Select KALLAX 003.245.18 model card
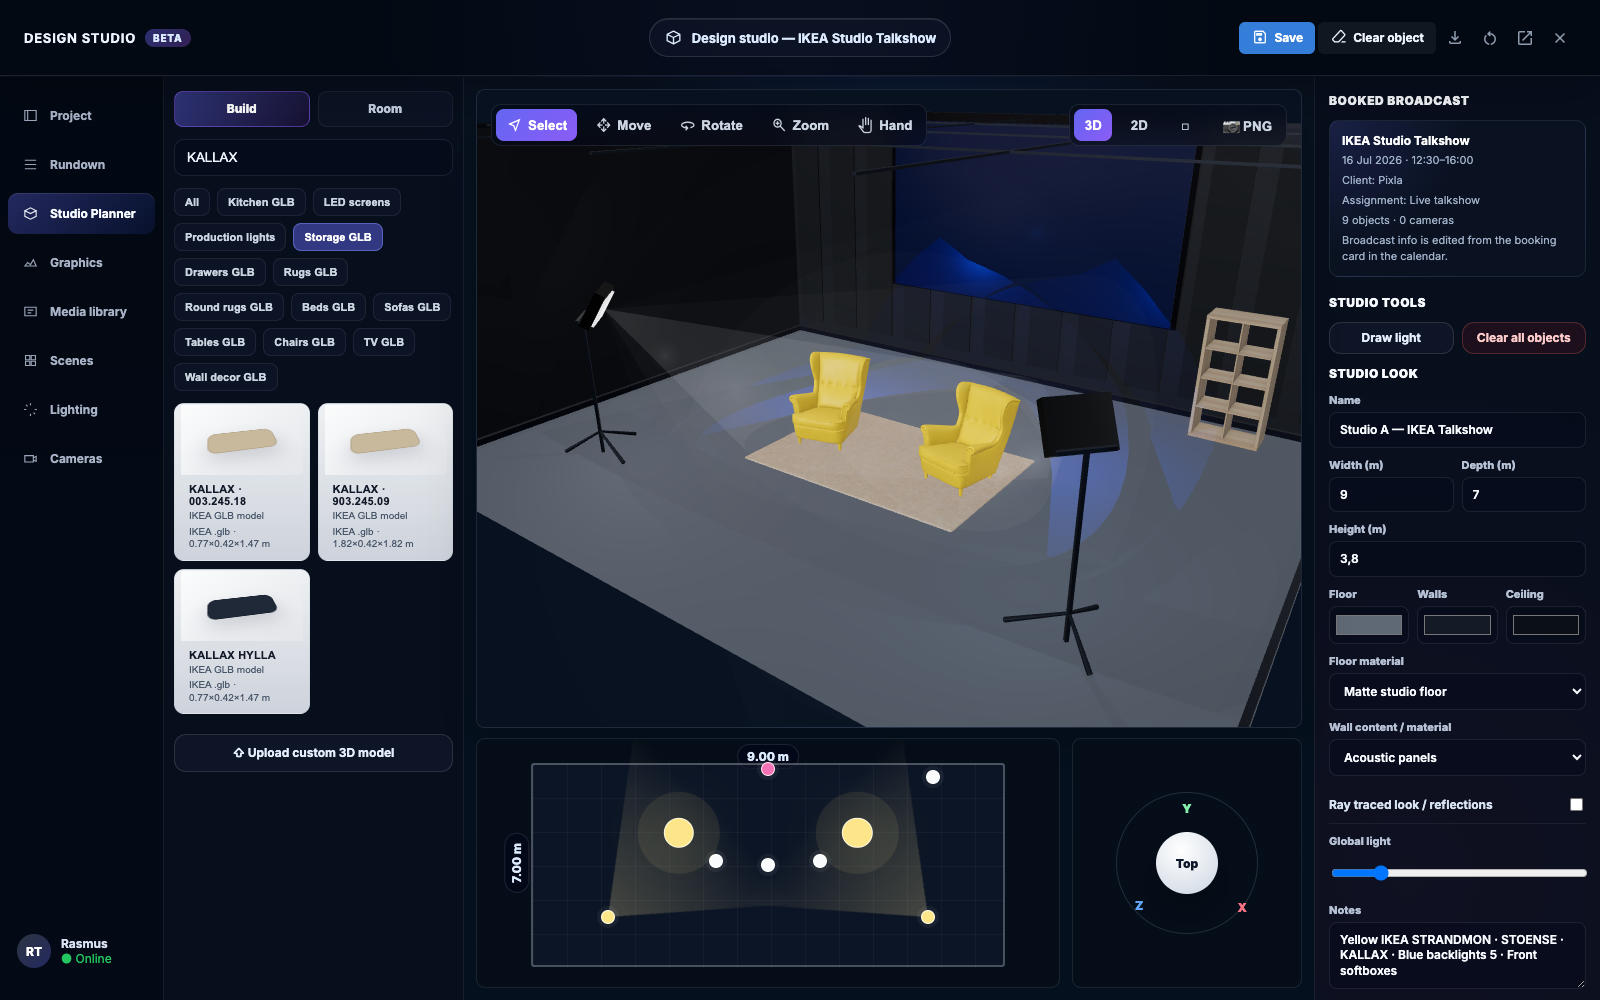This screenshot has height=1000, width=1600. click(242, 482)
